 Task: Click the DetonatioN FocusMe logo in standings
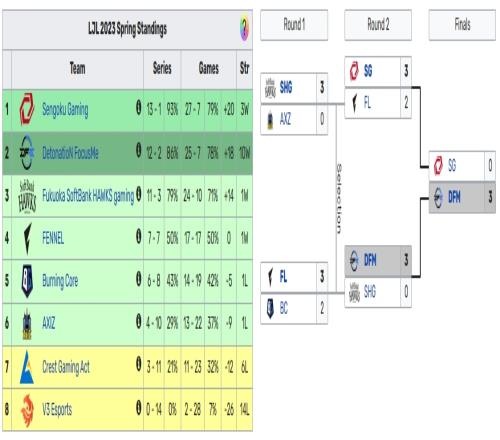pos(27,152)
